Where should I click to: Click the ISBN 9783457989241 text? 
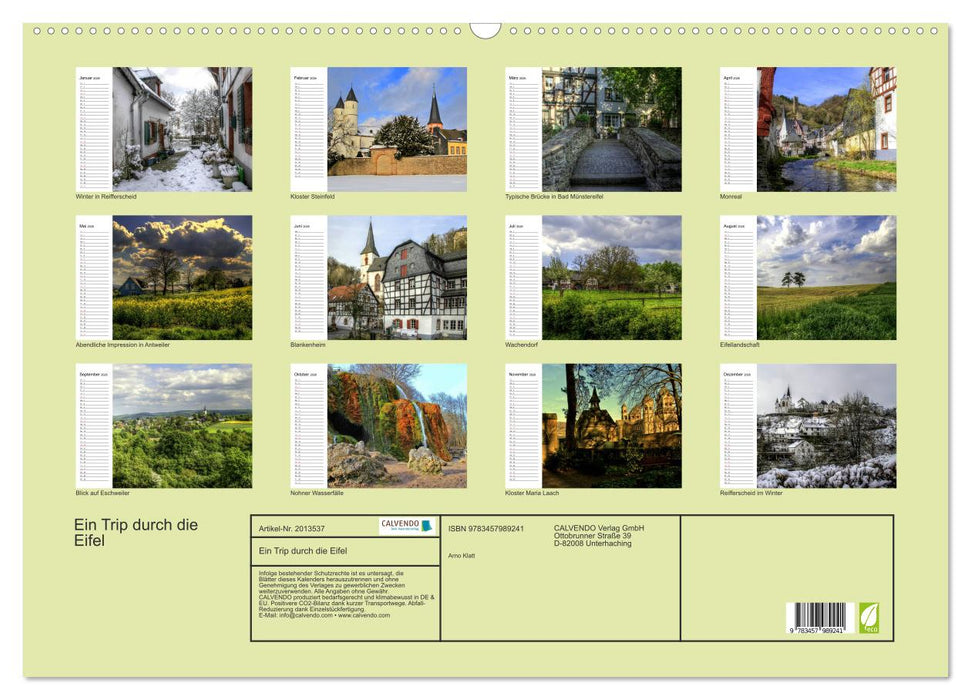(486, 528)
